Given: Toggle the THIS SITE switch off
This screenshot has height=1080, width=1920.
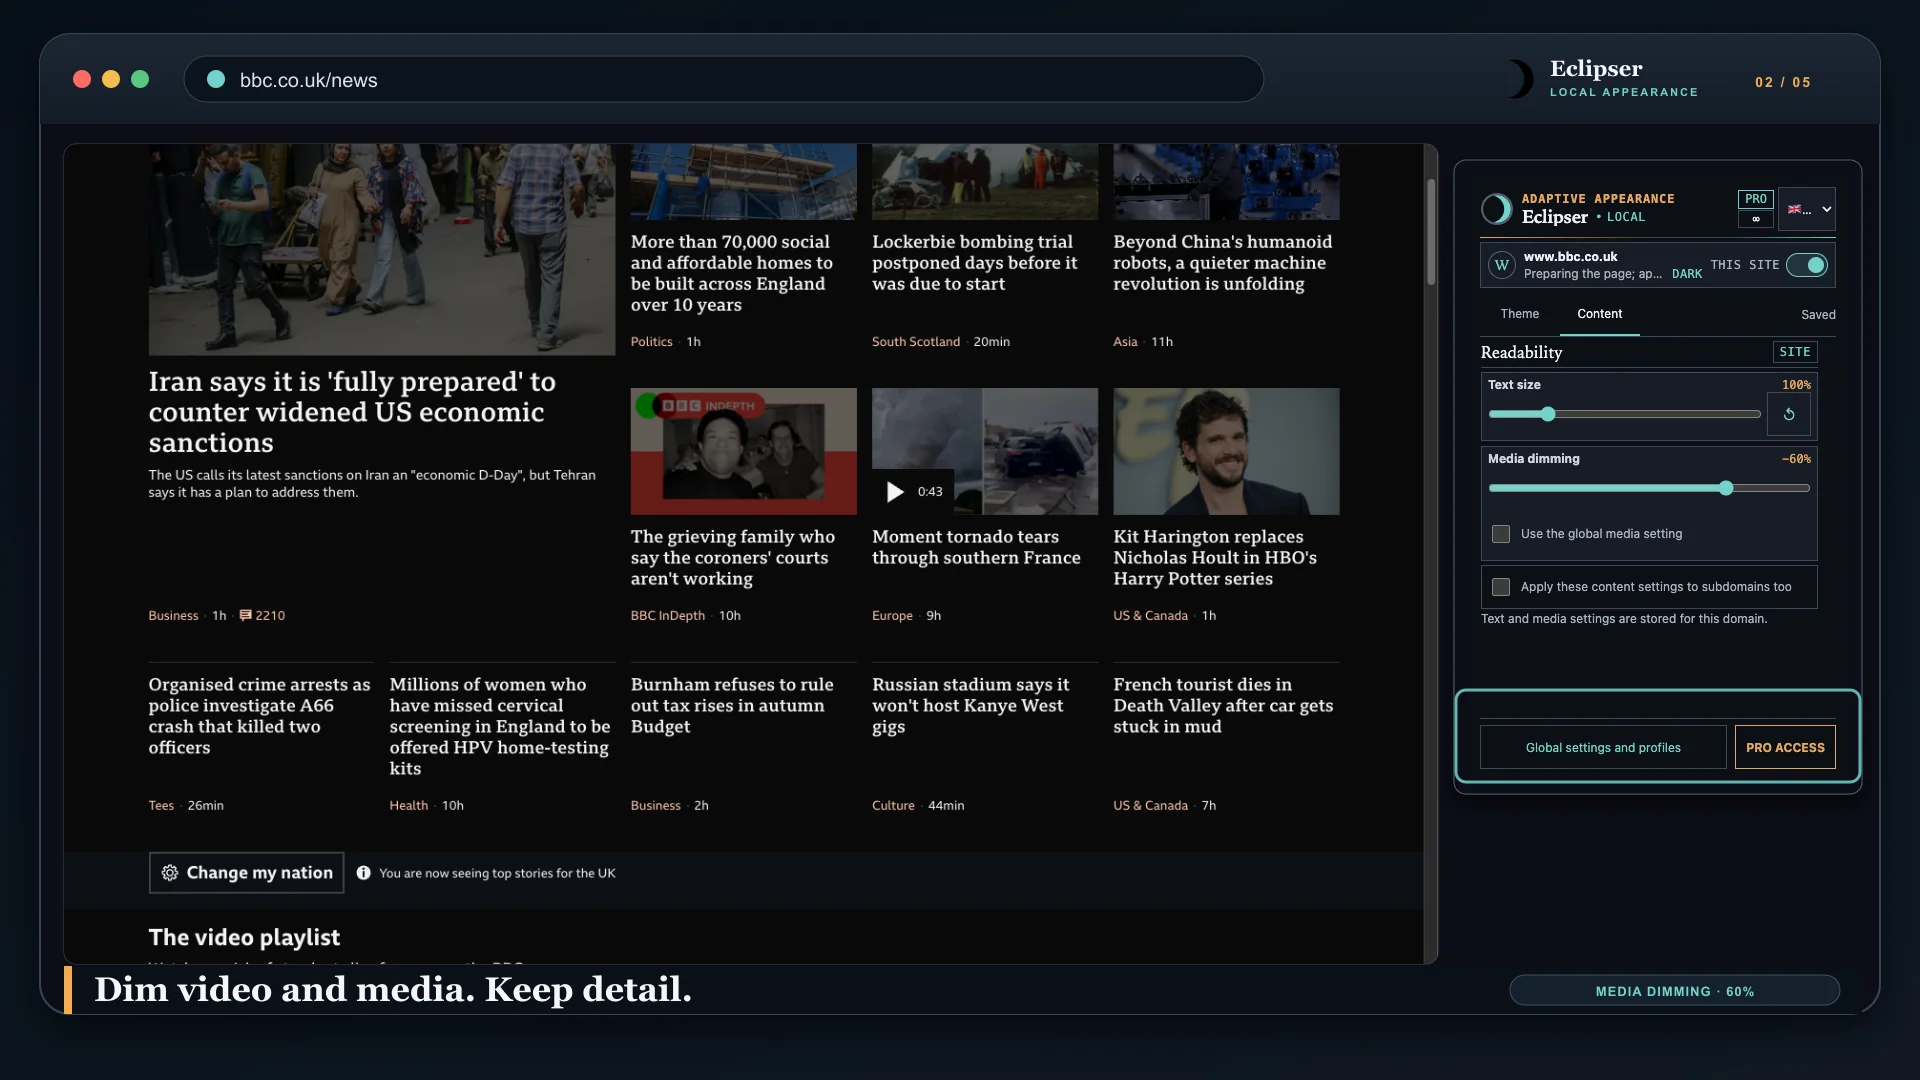Looking at the screenshot, I should point(1807,265).
